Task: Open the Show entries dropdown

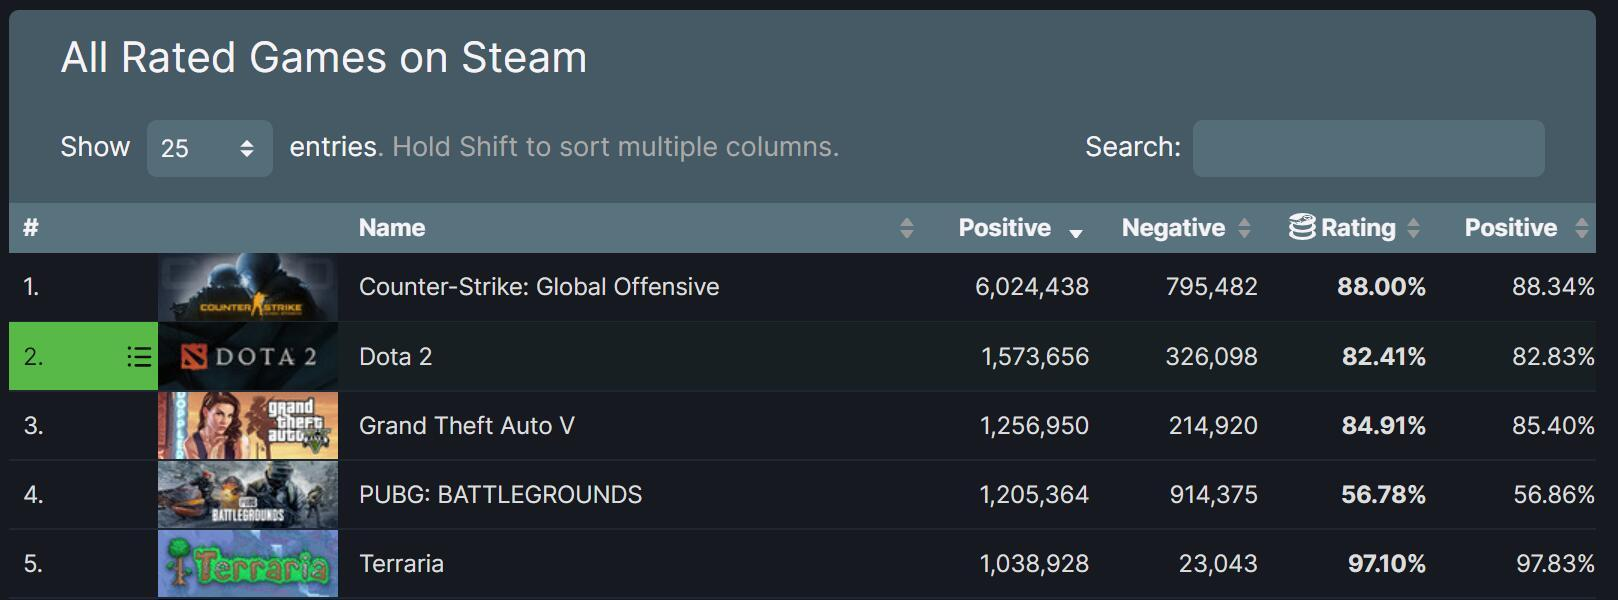Action: pos(209,149)
